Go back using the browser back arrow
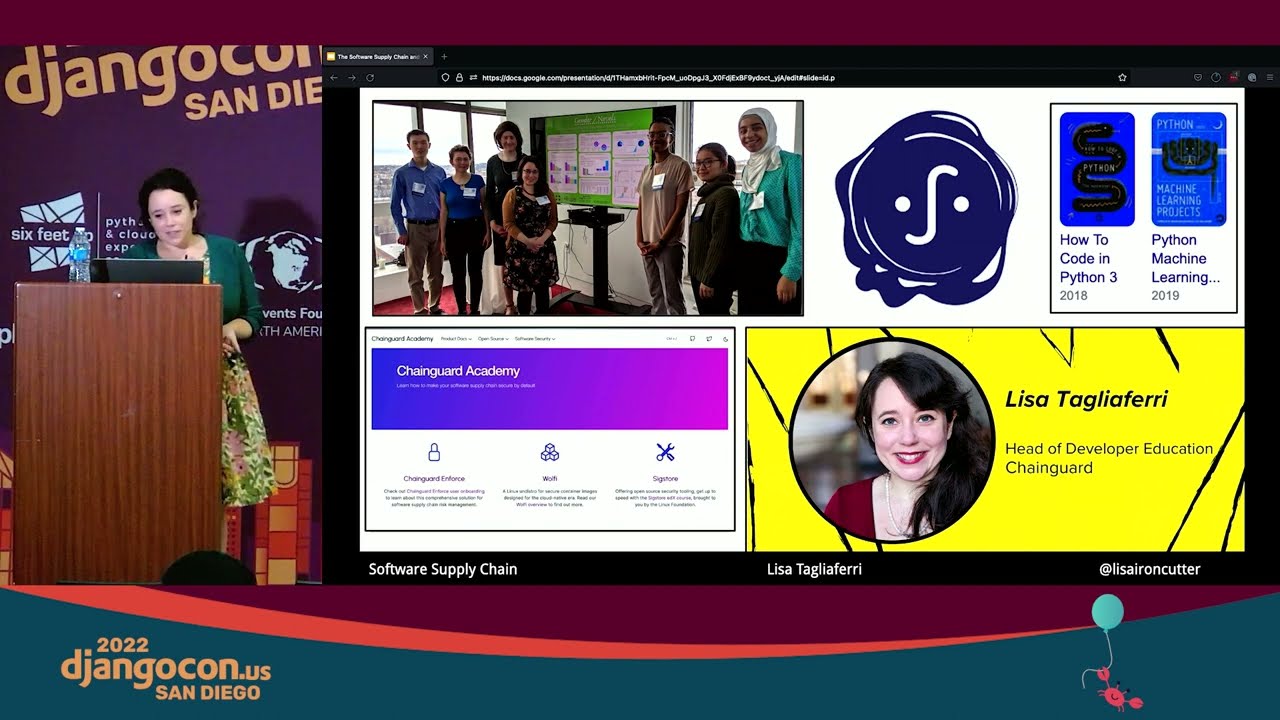This screenshot has height=720, width=1280. tap(335, 77)
